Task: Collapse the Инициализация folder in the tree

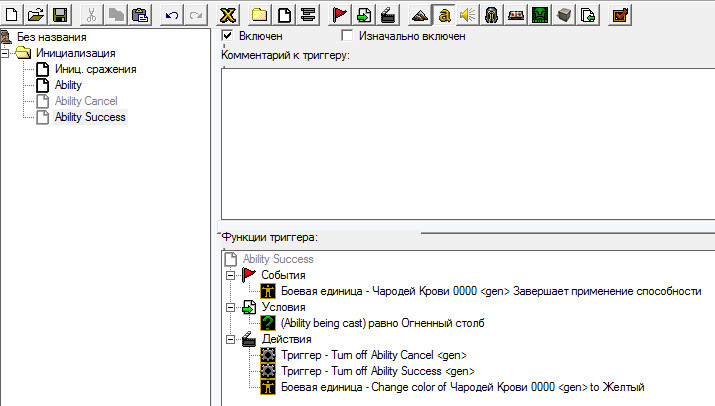Action: [5, 53]
